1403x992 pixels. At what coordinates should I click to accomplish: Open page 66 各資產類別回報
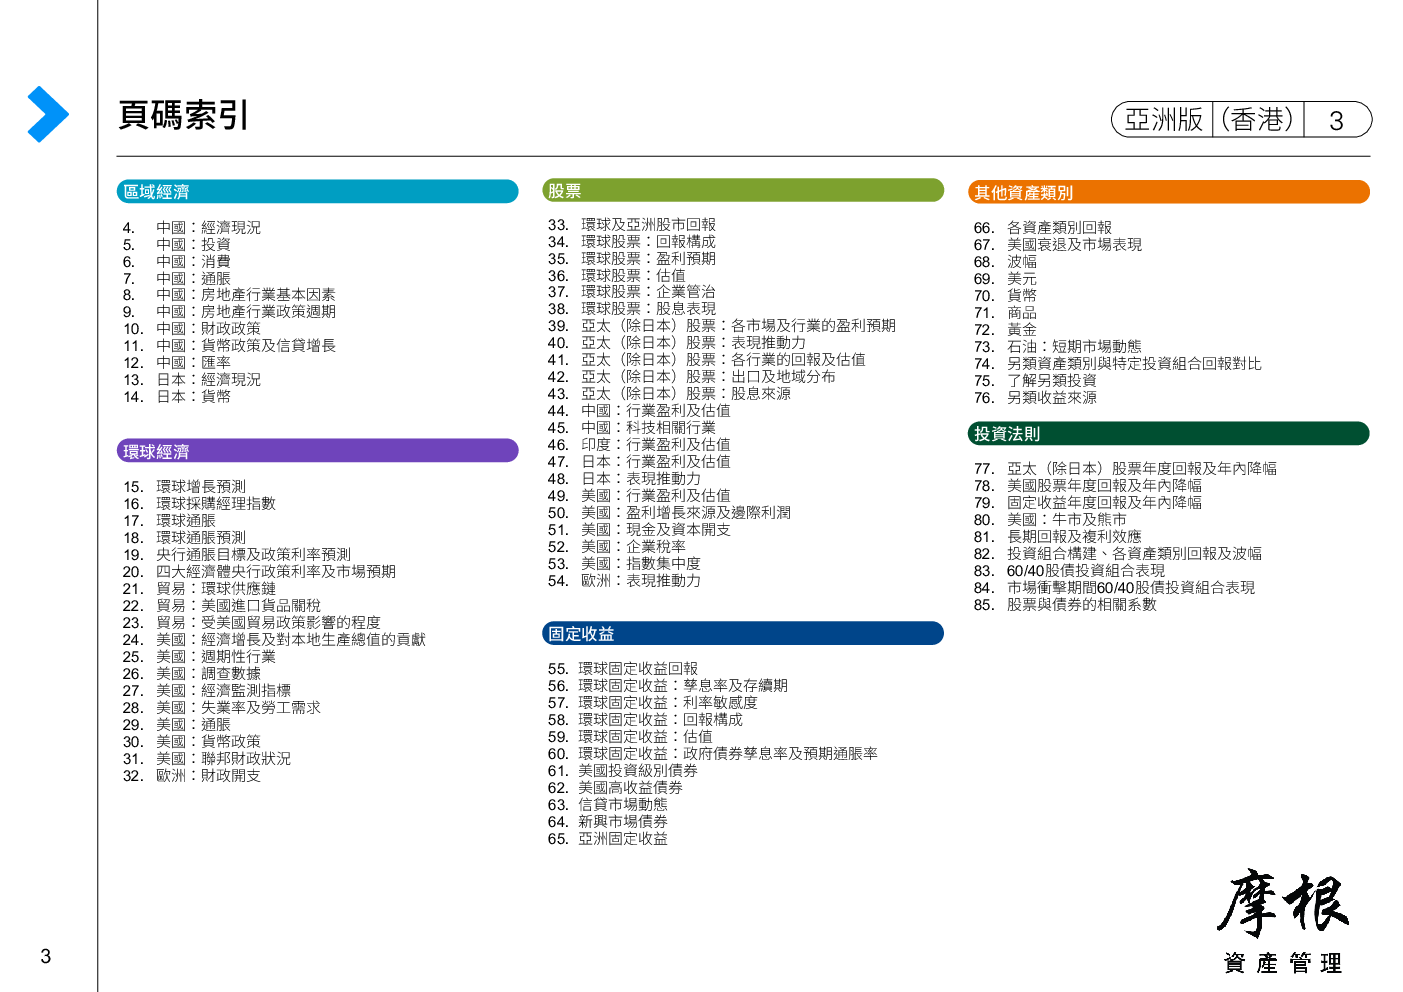click(x=1043, y=228)
